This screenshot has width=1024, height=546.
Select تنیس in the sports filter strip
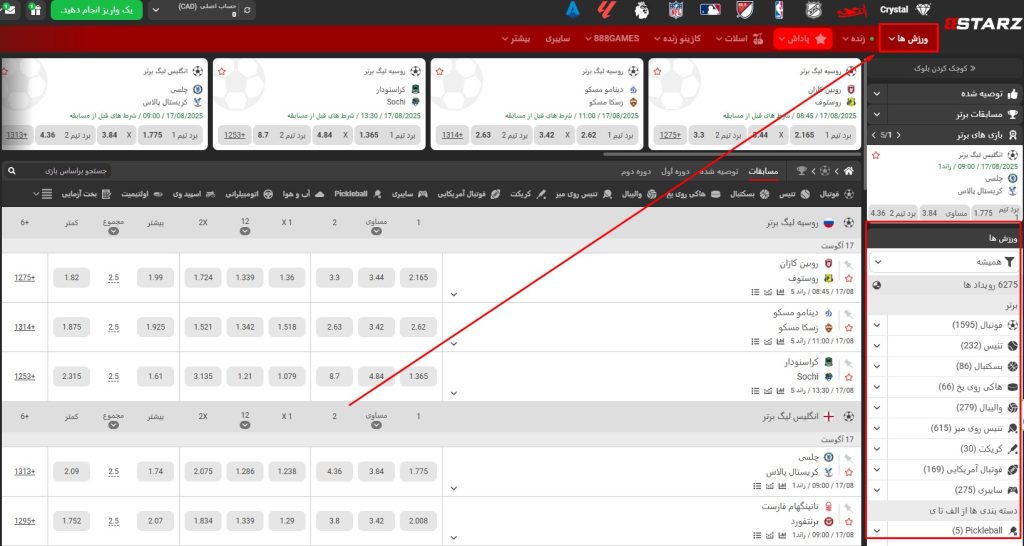point(795,194)
